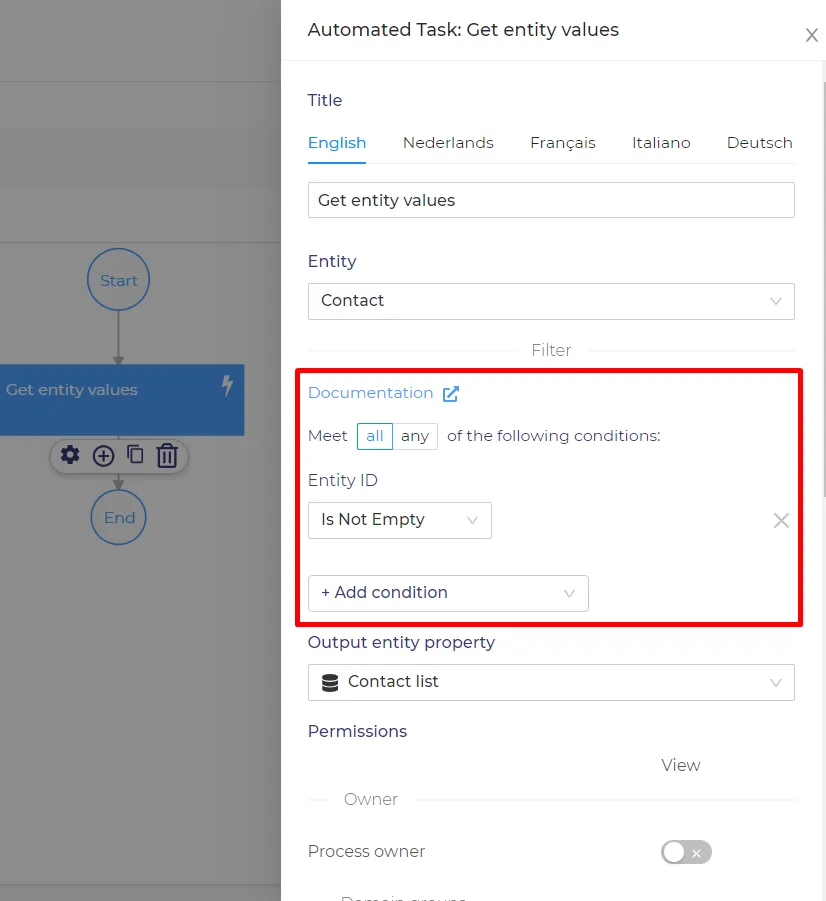Close the Automated Task panel

click(x=812, y=35)
